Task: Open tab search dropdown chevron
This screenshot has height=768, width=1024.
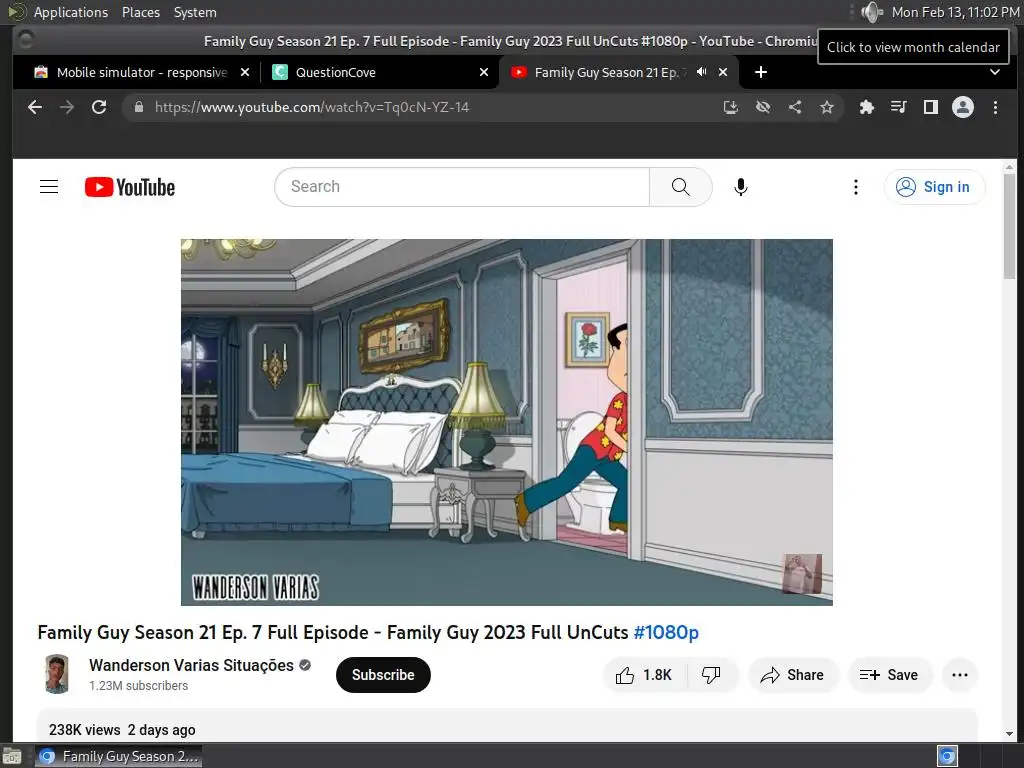Action: pyautogui.click(x=995, y=72)
